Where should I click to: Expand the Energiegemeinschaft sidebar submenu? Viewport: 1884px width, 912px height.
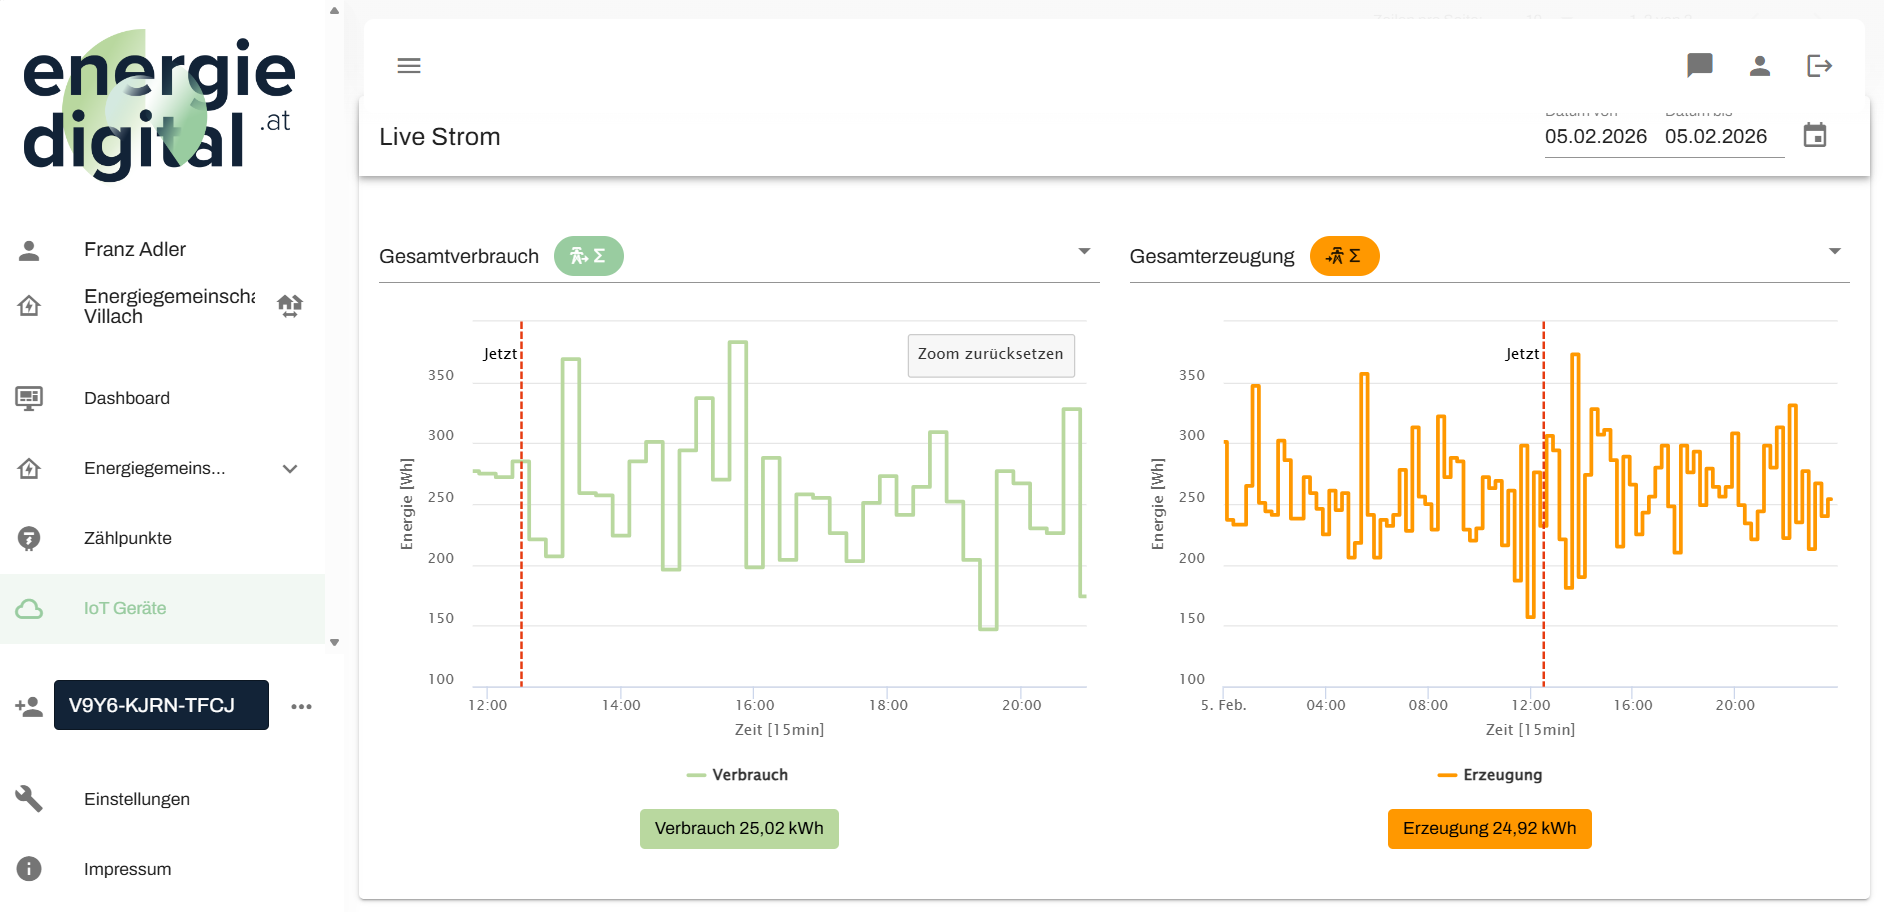[x=290, y=469]
